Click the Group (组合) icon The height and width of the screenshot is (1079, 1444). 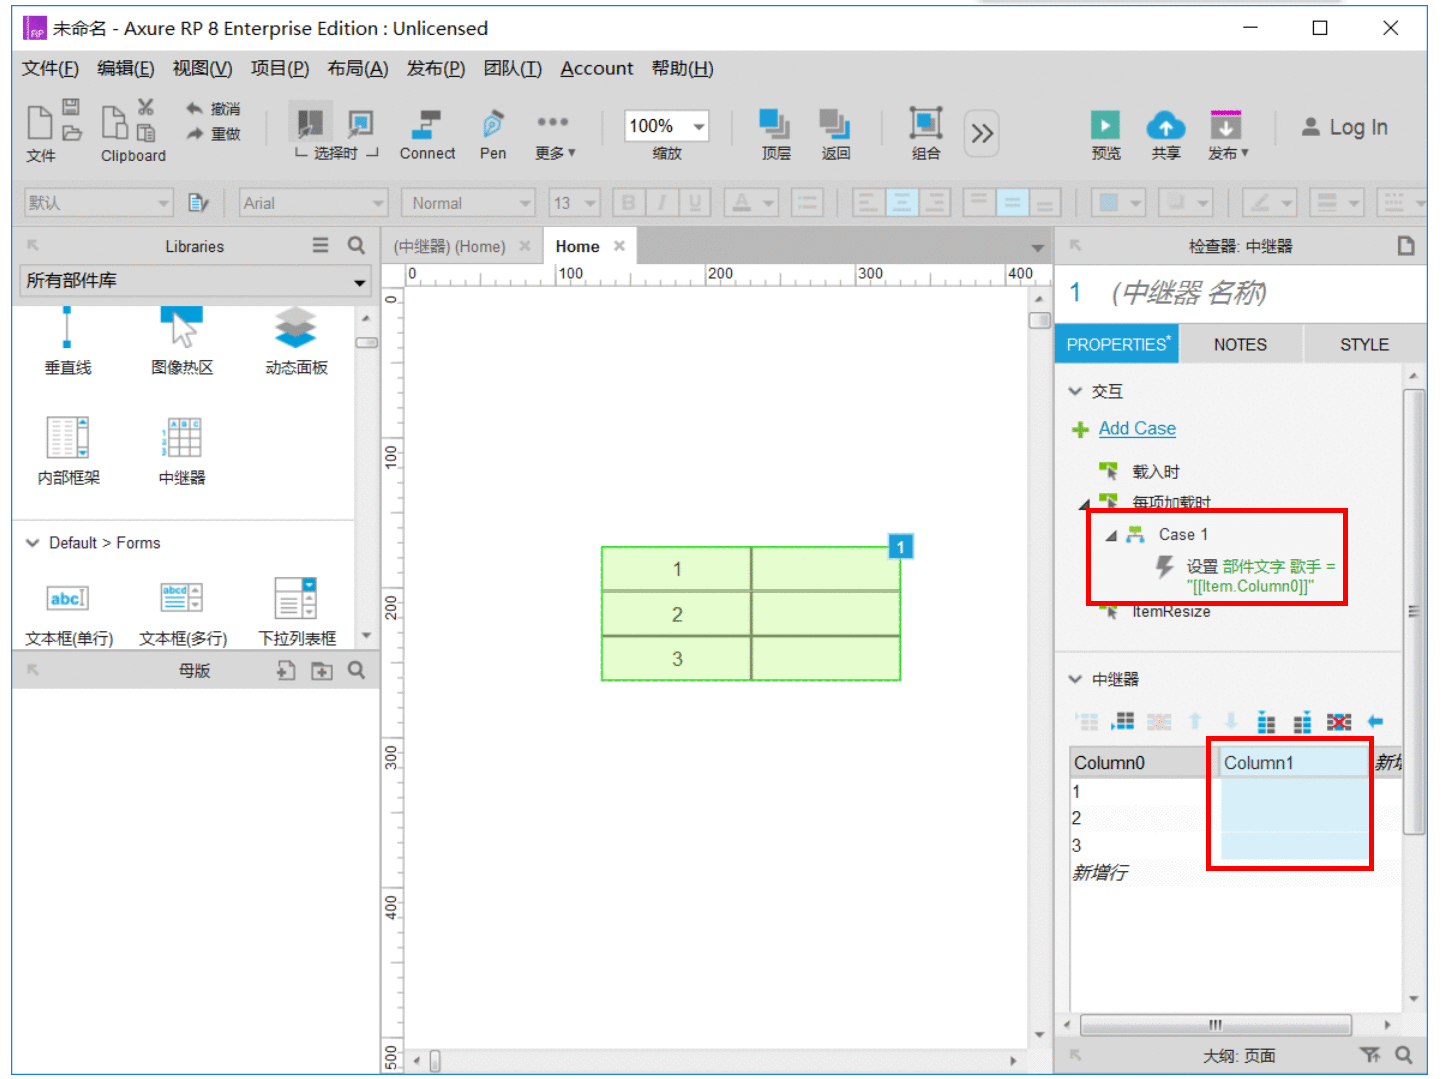(925, 124)
